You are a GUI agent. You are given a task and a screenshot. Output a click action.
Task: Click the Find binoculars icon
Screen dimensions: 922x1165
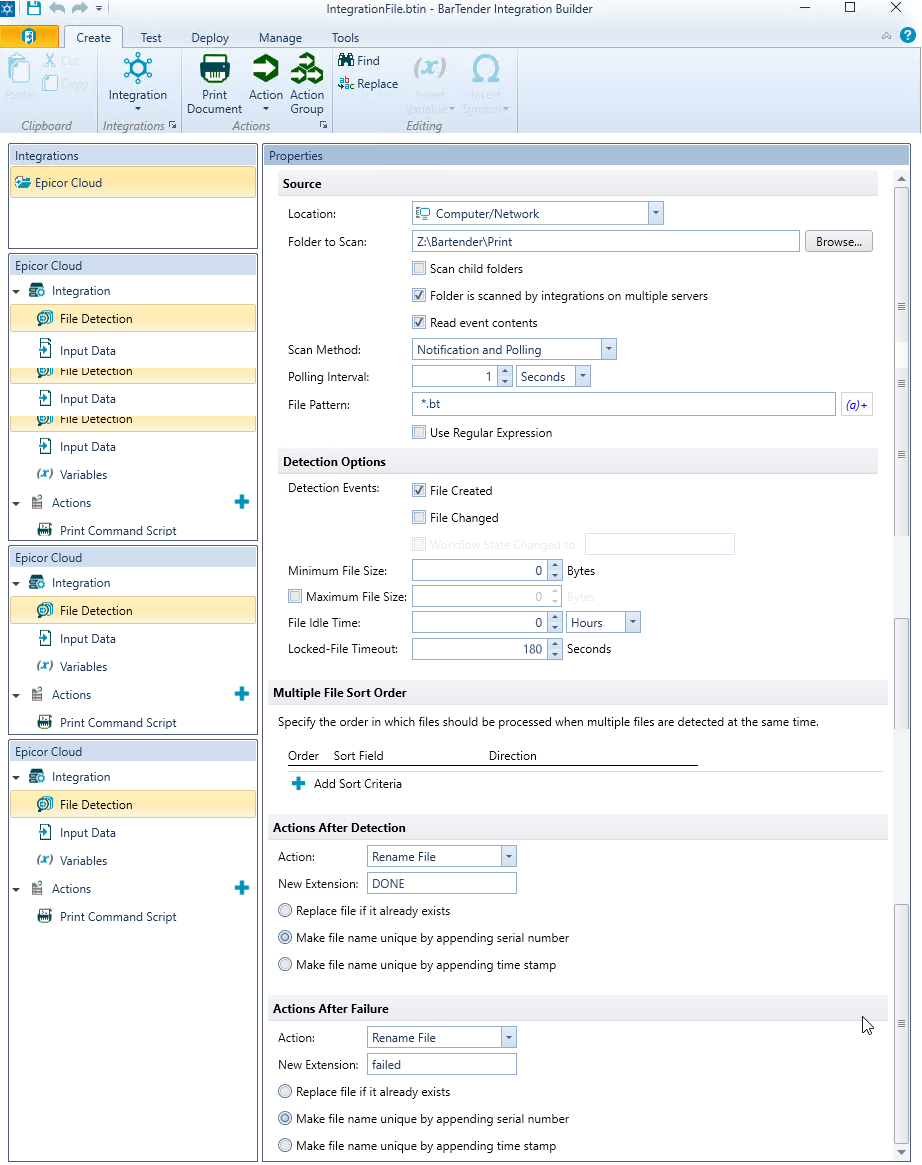coord(346,60)
